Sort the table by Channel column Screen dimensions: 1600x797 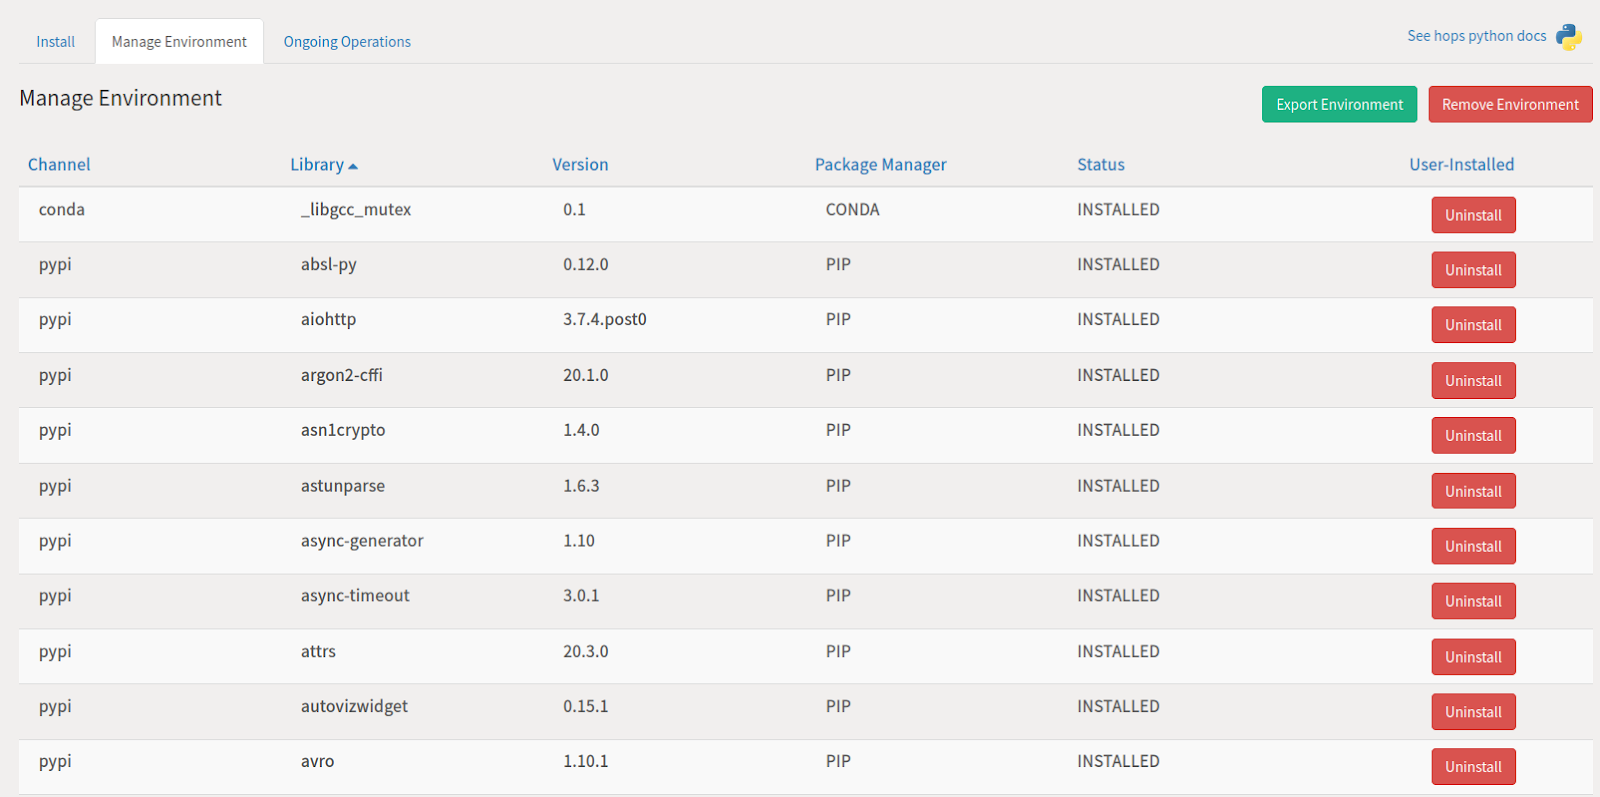59,165
